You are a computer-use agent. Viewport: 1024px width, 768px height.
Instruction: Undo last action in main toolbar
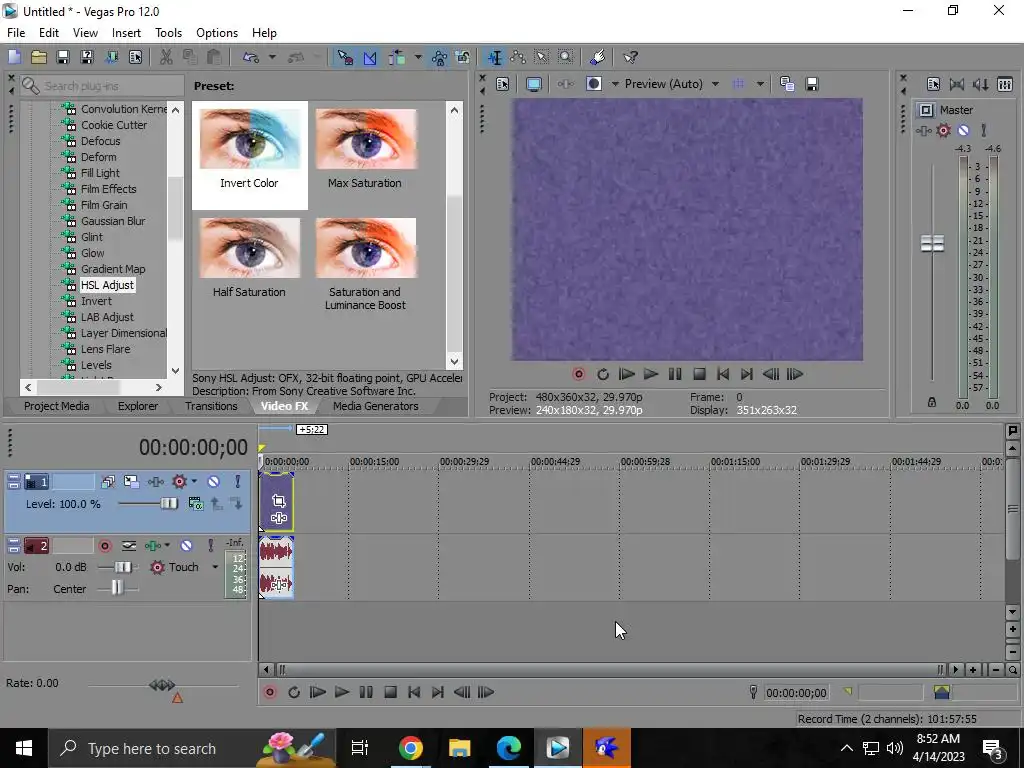coord(251,57)
